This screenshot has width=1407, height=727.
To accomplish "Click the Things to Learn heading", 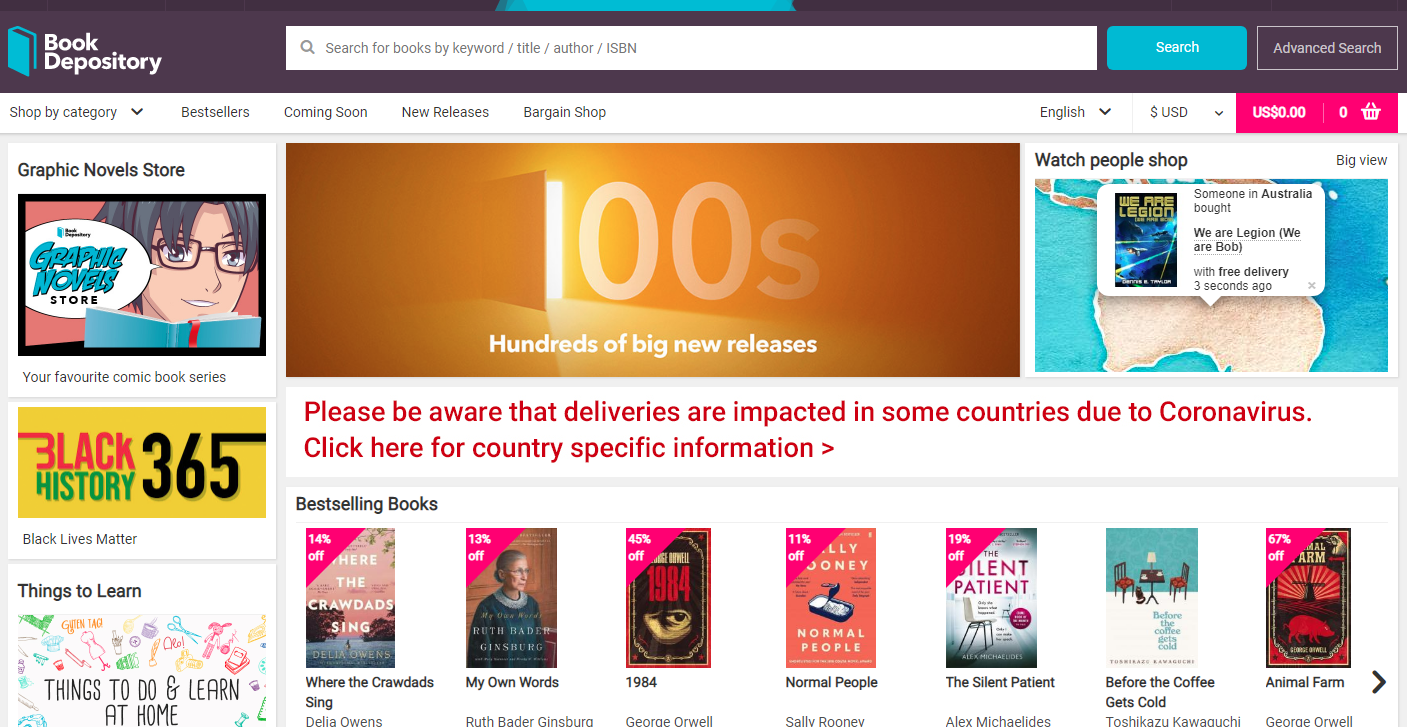I will (x=79, y=591).
